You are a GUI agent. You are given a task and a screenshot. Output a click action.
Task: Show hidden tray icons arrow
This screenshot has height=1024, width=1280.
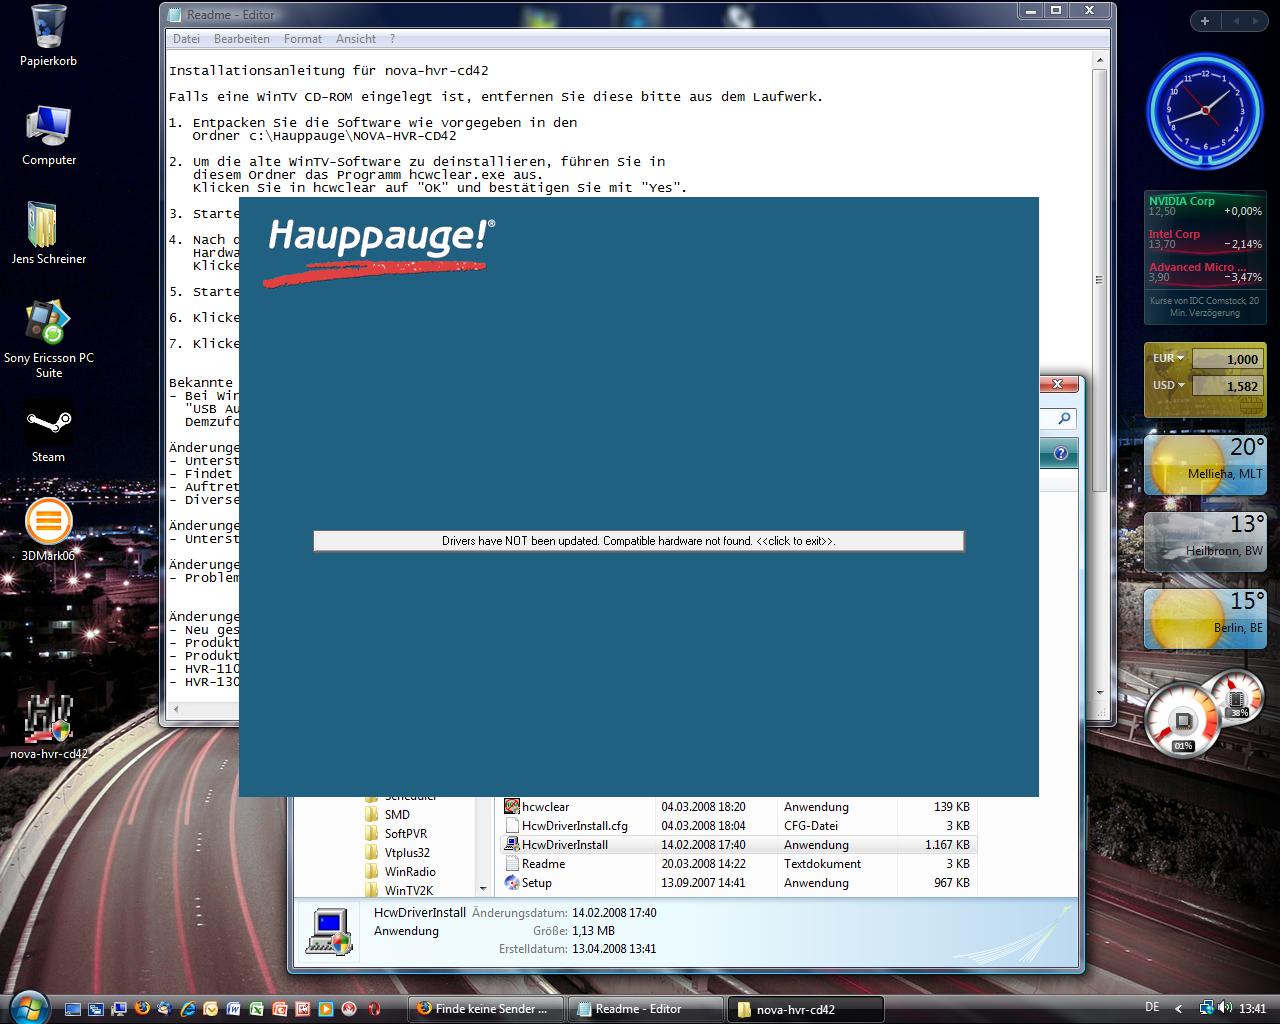click(x=1178, y=1009)
